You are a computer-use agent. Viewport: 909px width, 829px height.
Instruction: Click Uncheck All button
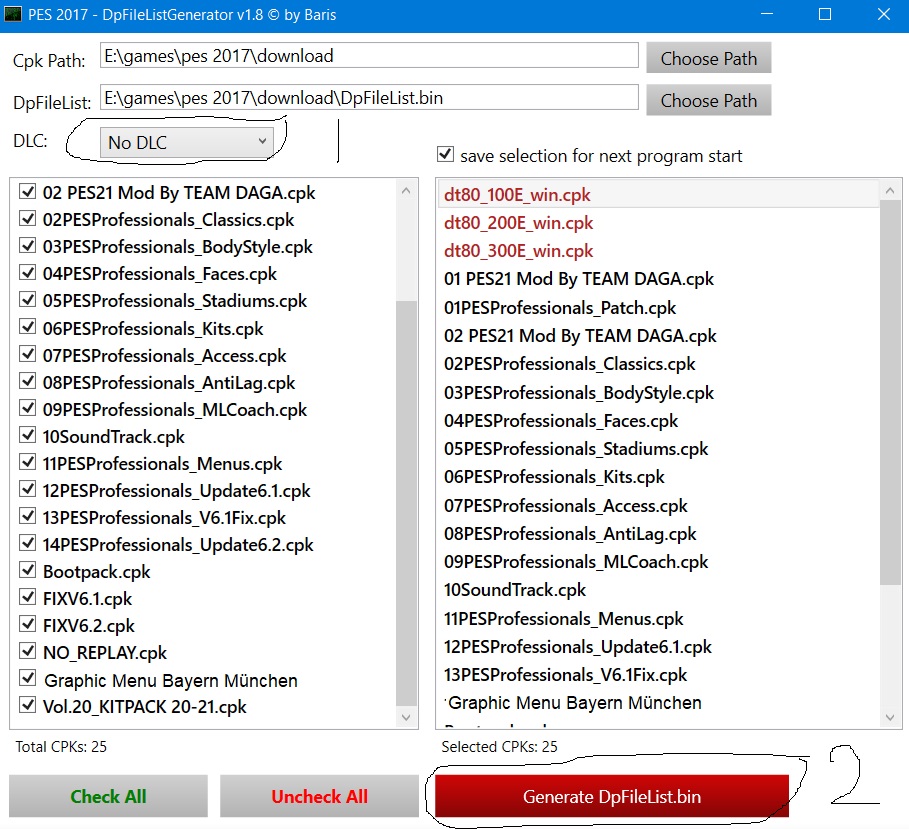319,796
